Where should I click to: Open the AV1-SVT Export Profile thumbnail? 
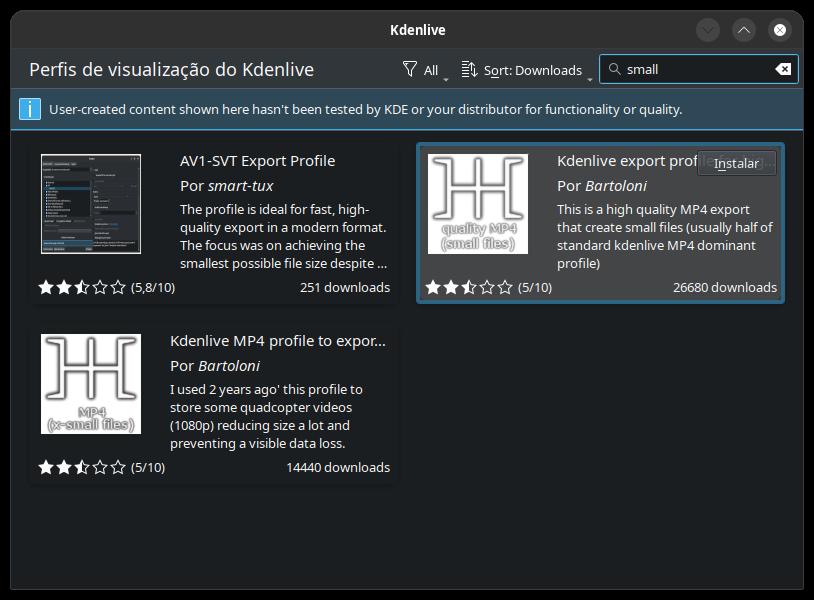point(91,204)
